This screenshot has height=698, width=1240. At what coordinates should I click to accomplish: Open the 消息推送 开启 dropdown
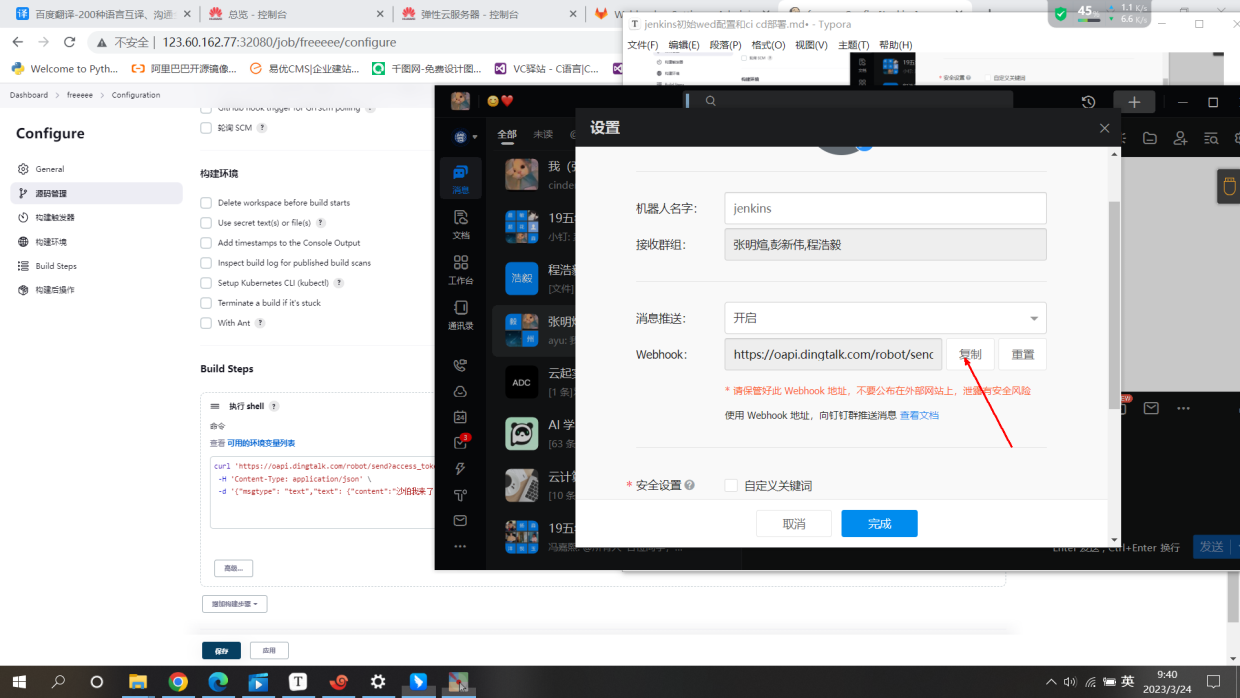[x=885, y=318]
